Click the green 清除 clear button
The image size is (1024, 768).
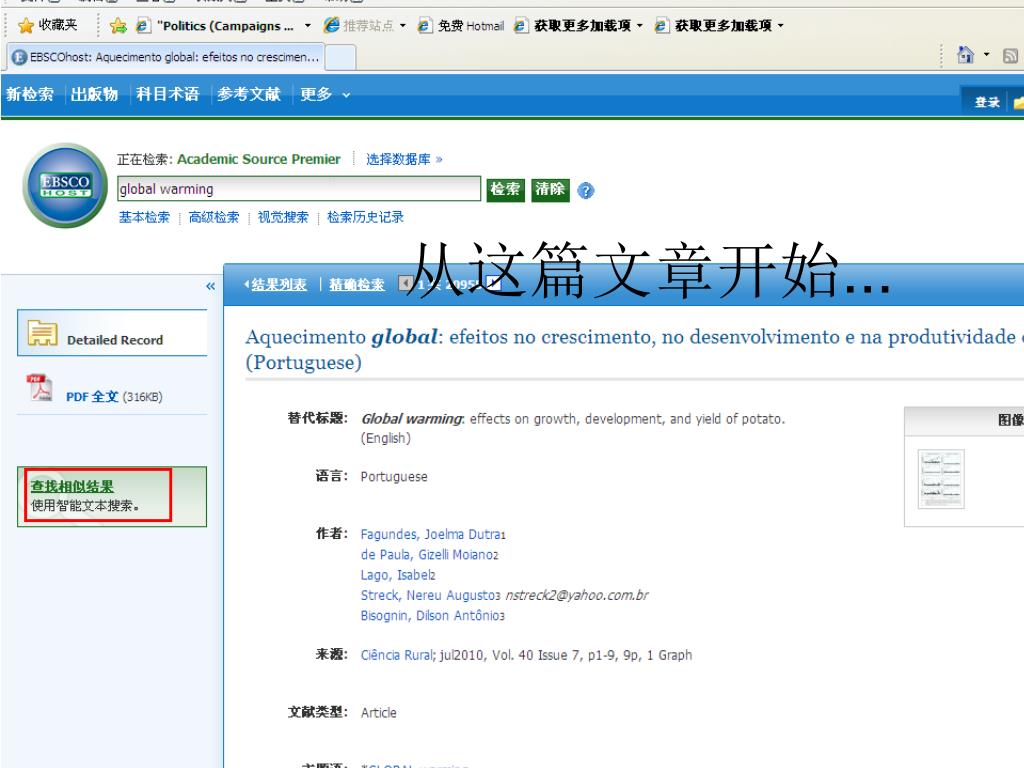click(550, 189)
